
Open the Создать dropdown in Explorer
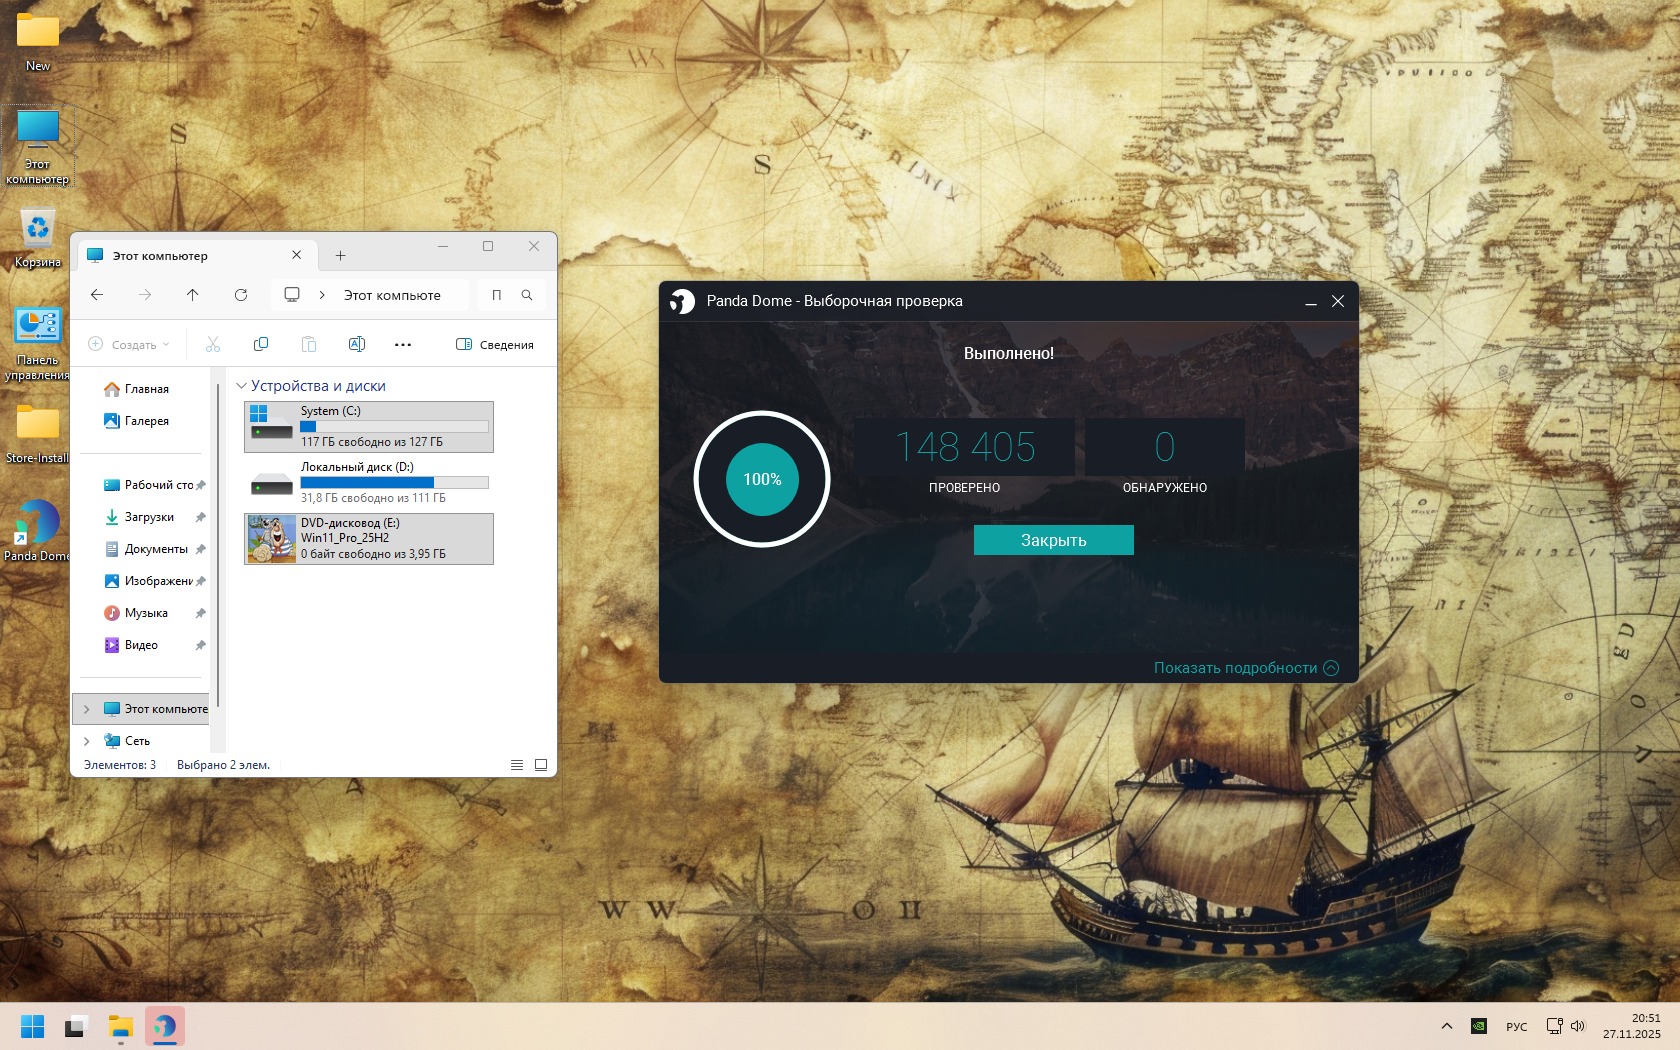coord(129,344)
